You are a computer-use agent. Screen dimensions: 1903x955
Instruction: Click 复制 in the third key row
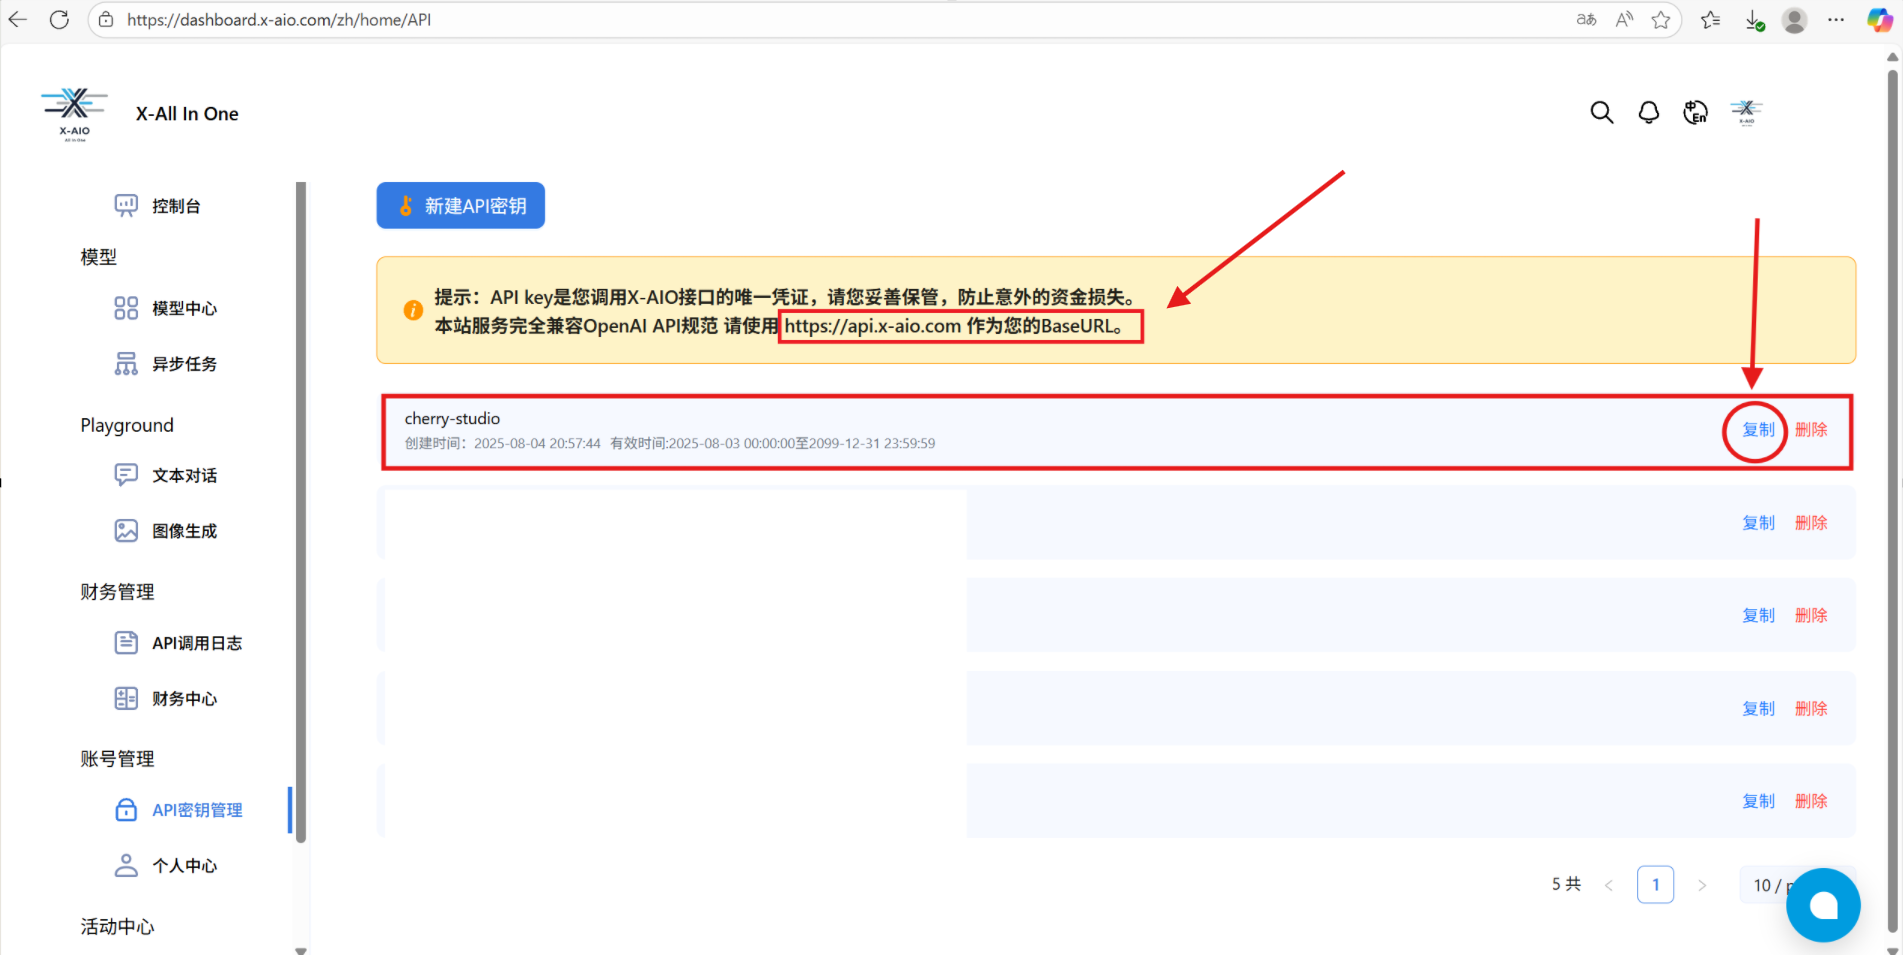[x=1758, y=616]
